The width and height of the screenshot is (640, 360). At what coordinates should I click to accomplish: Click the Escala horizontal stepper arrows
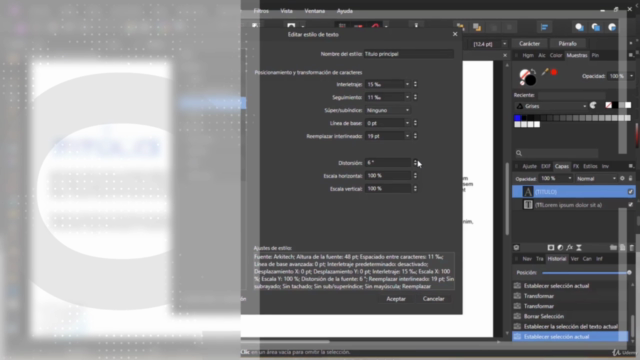tap(415, 176)
